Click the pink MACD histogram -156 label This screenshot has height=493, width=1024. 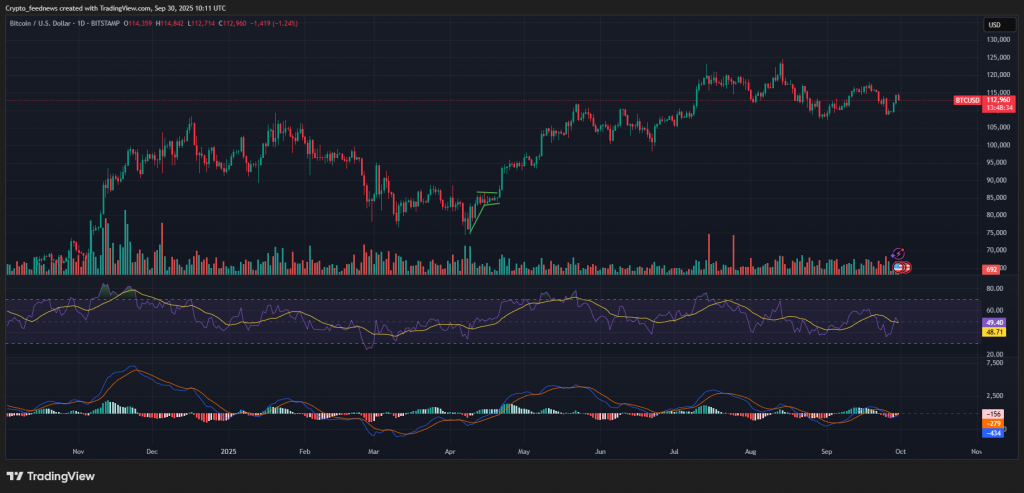tap(995, 414)
